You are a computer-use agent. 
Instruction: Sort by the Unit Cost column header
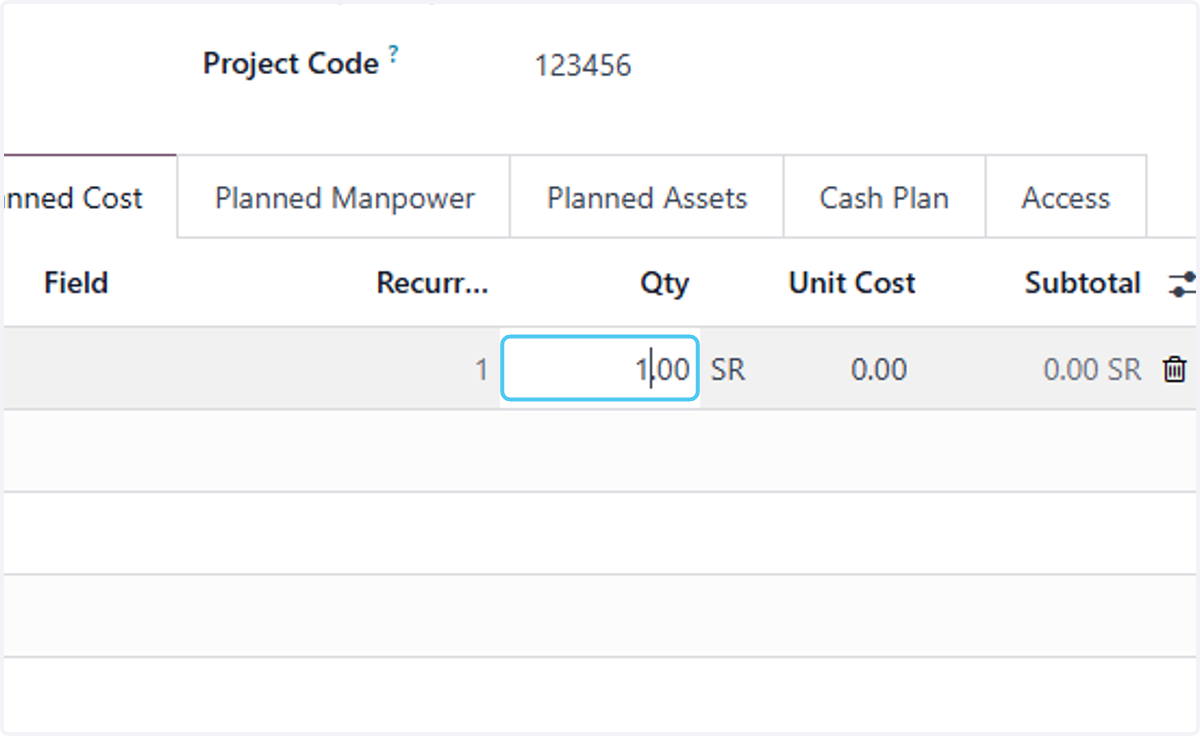click(852, 283)
